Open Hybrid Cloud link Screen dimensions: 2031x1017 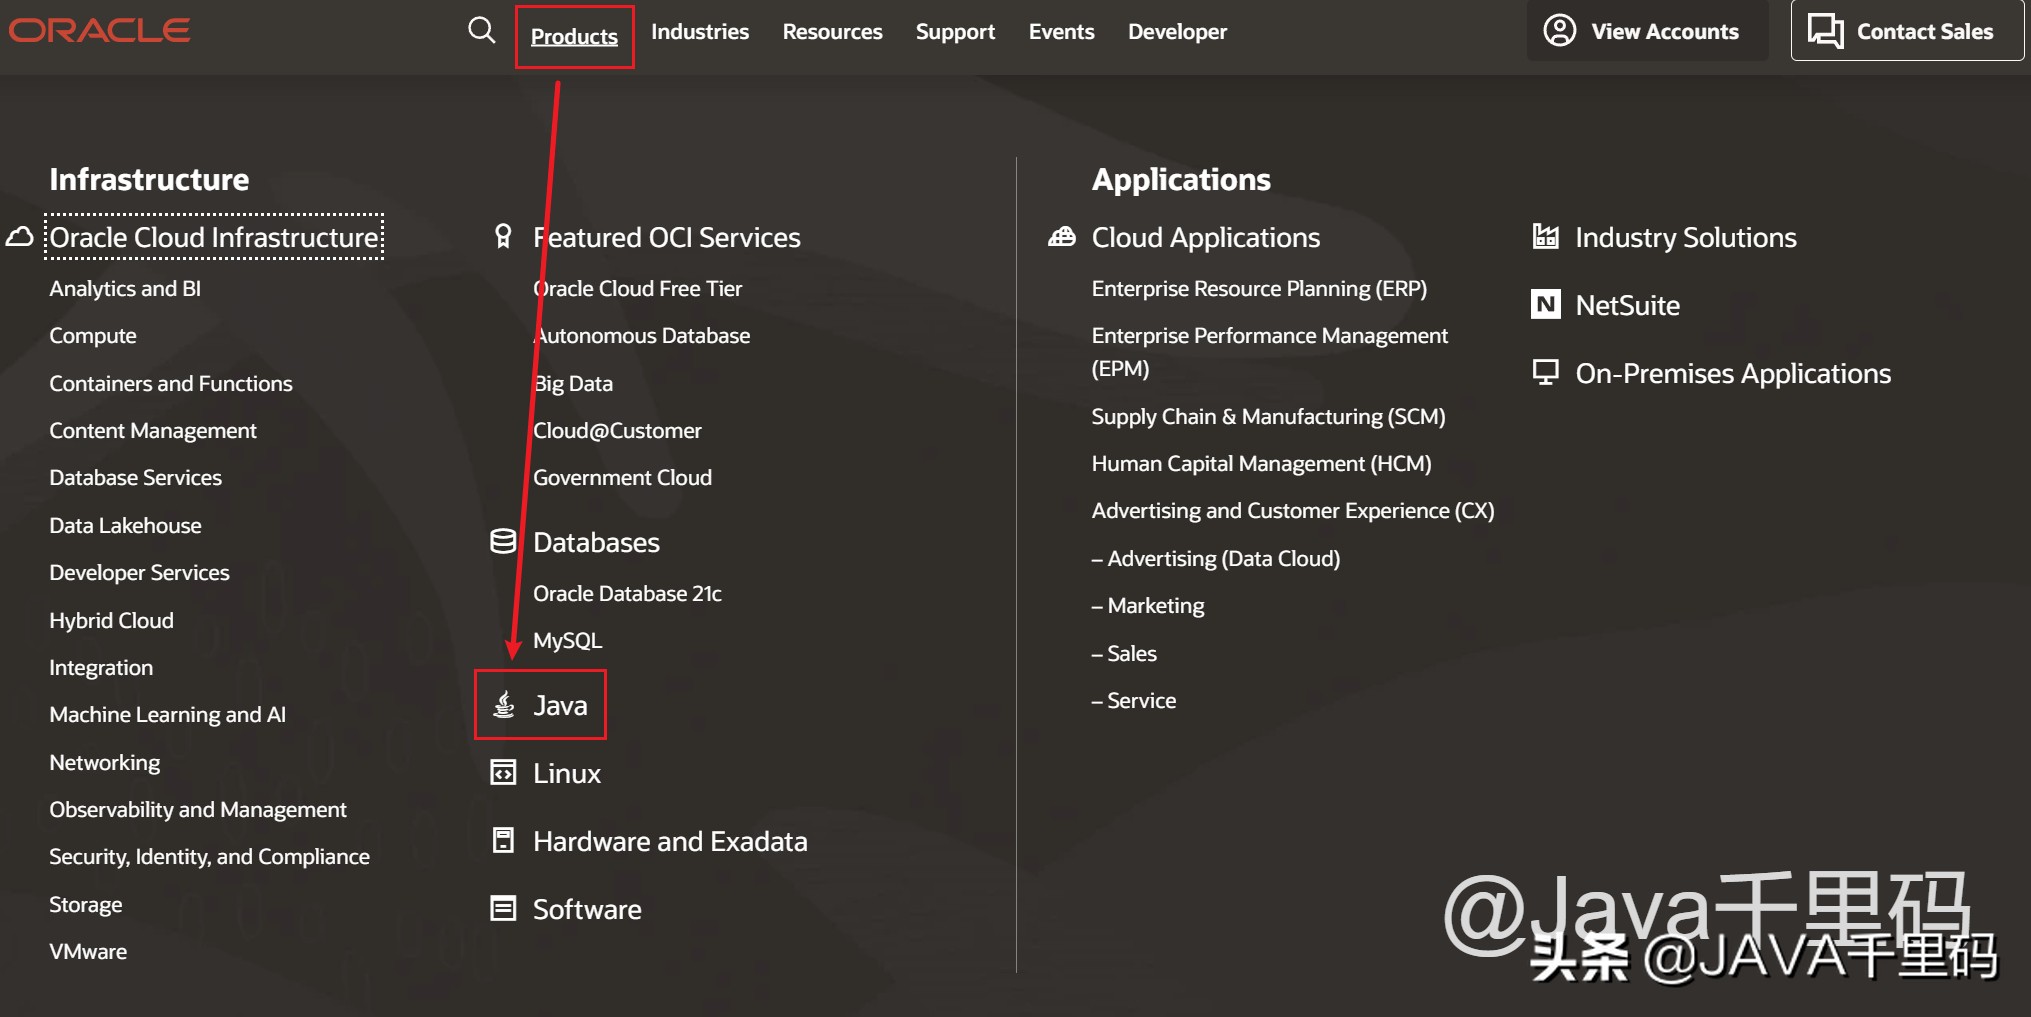(x=111, y=621)
